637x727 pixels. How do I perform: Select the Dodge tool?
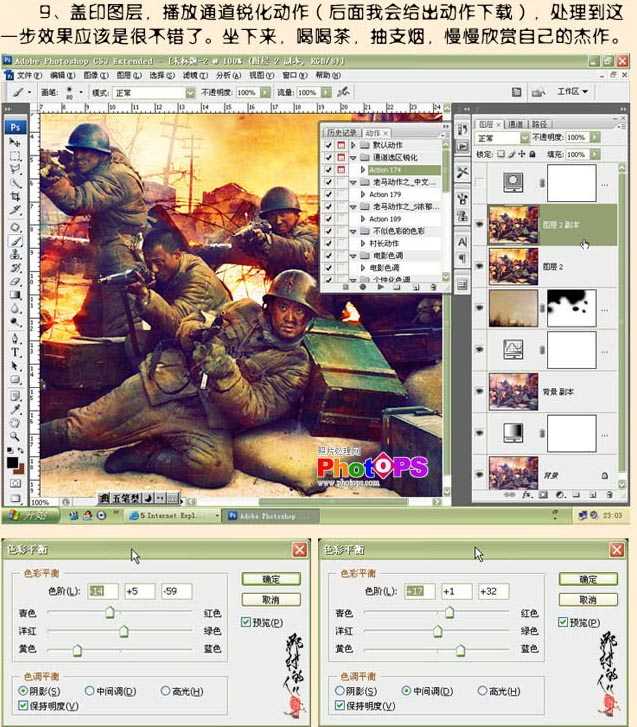(15, 322)
